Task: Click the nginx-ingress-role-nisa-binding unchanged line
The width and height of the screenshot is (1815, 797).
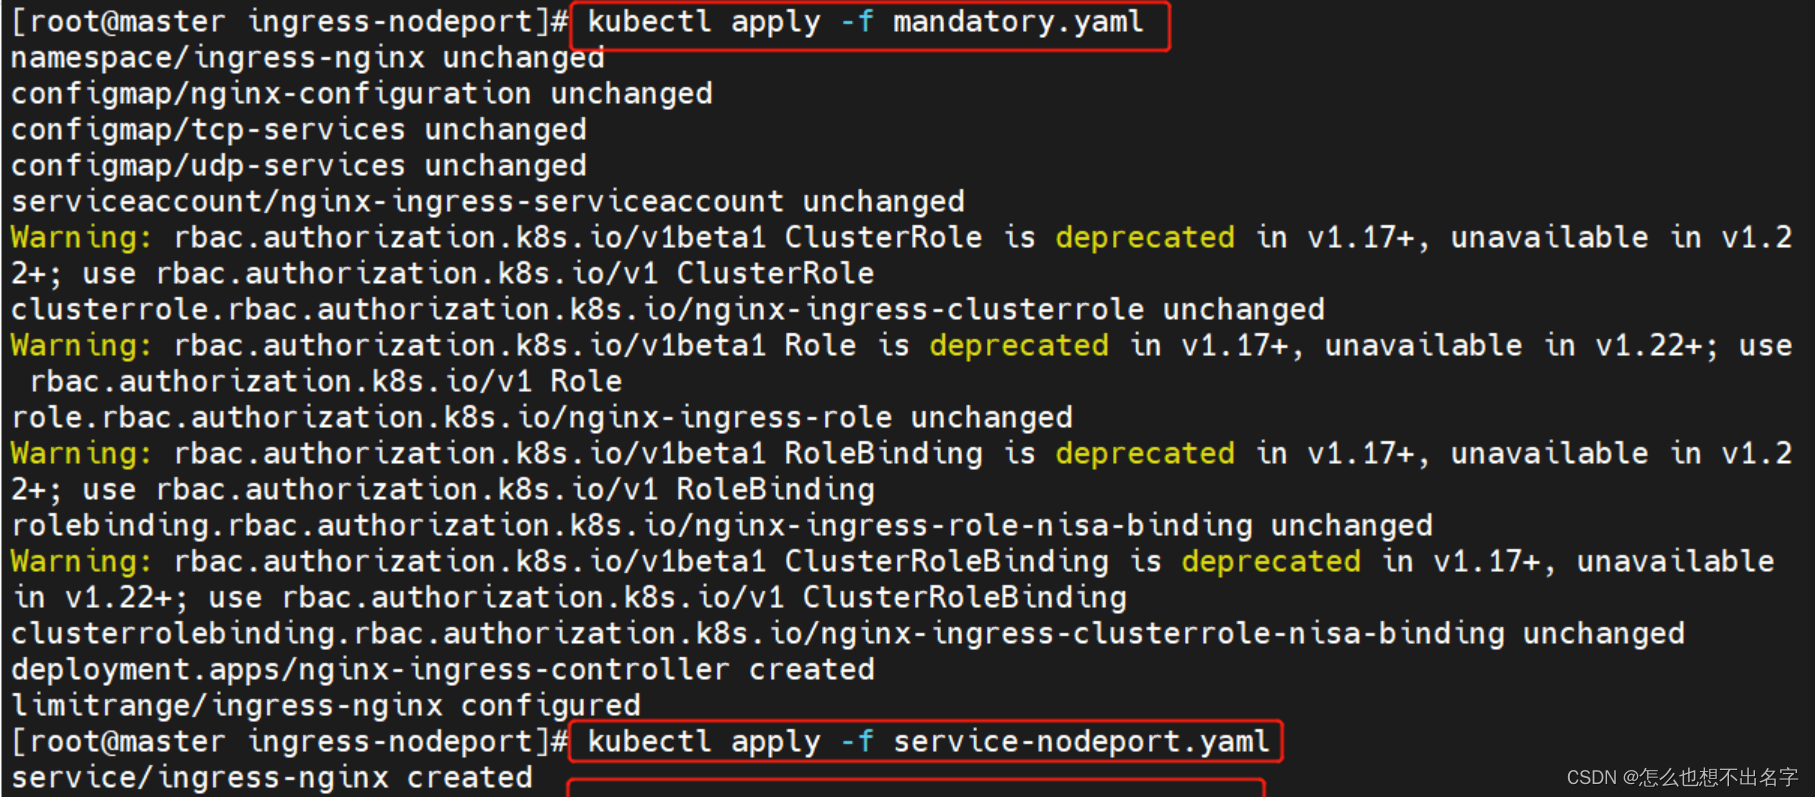Action: (722, 526)
